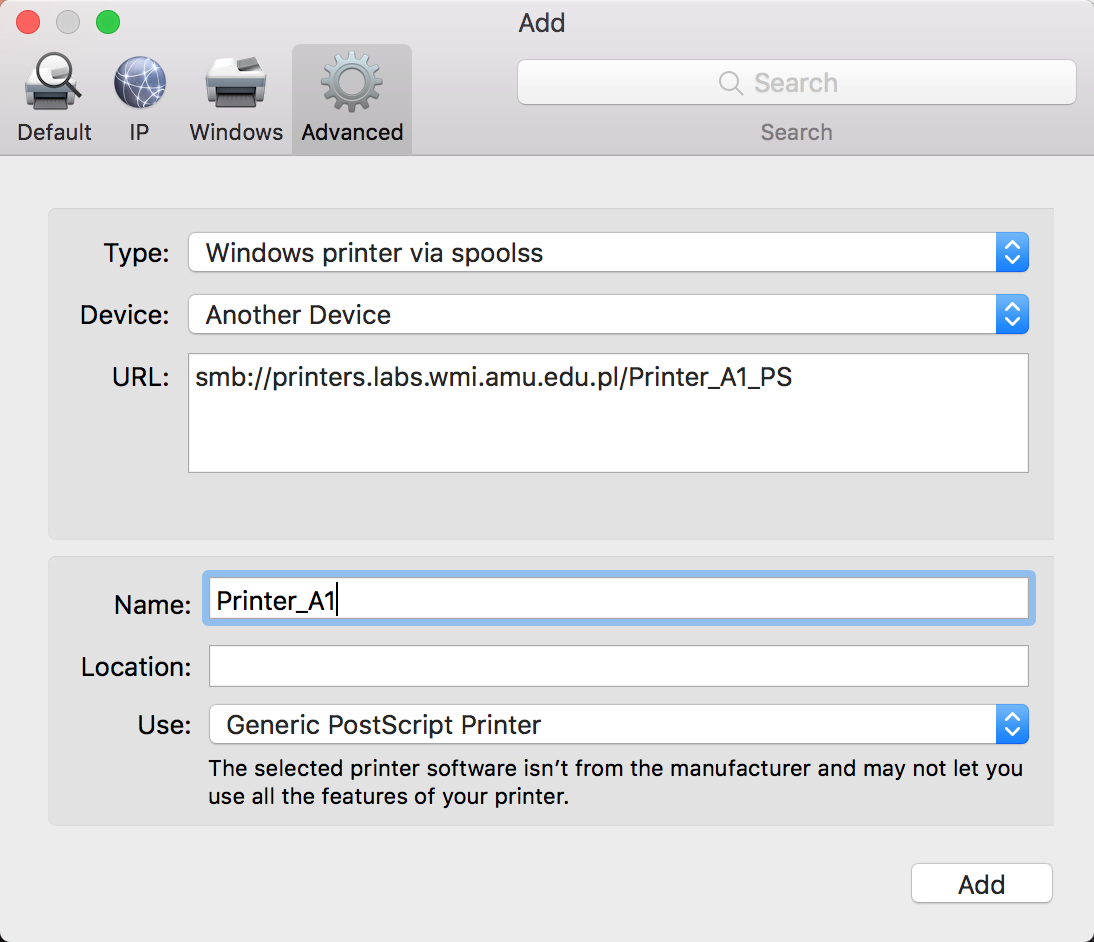1094x942 pixels.
Task: Click the empty Location field
Action: pyautogui.click(x=619, y=666)
